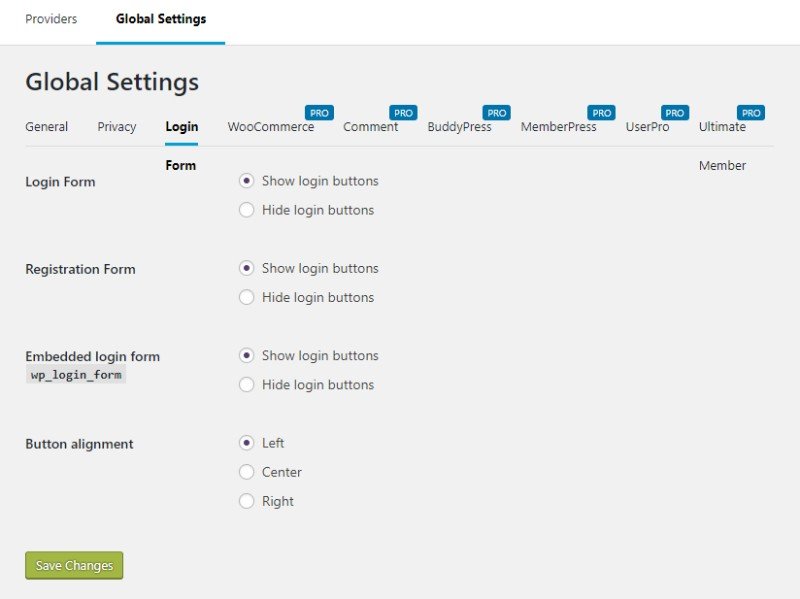Open the WooCommerce settings tab
Screen dimensions: 800x599
point(273,126)
